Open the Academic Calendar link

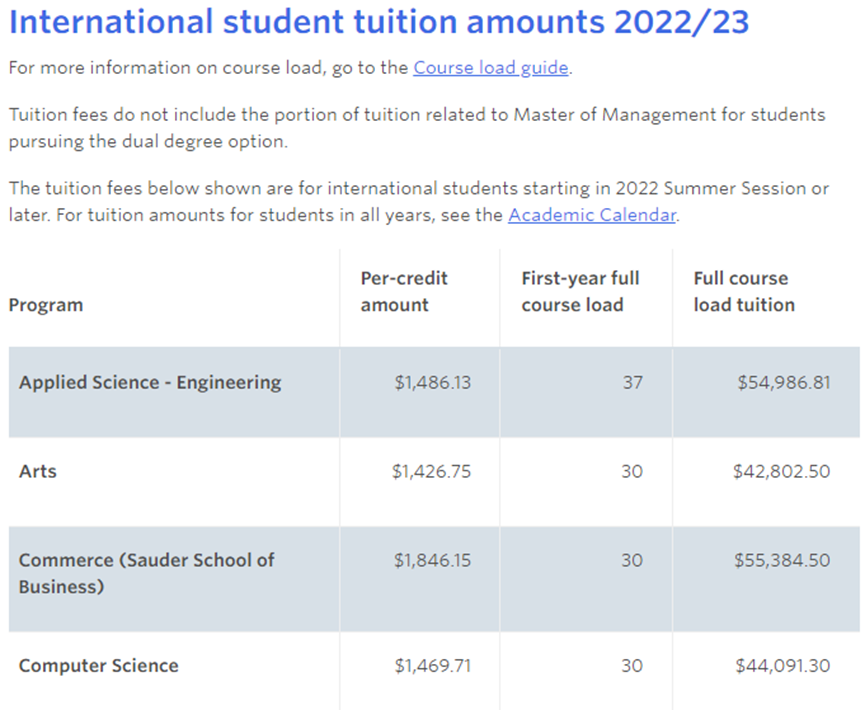[x=592, y=214]
